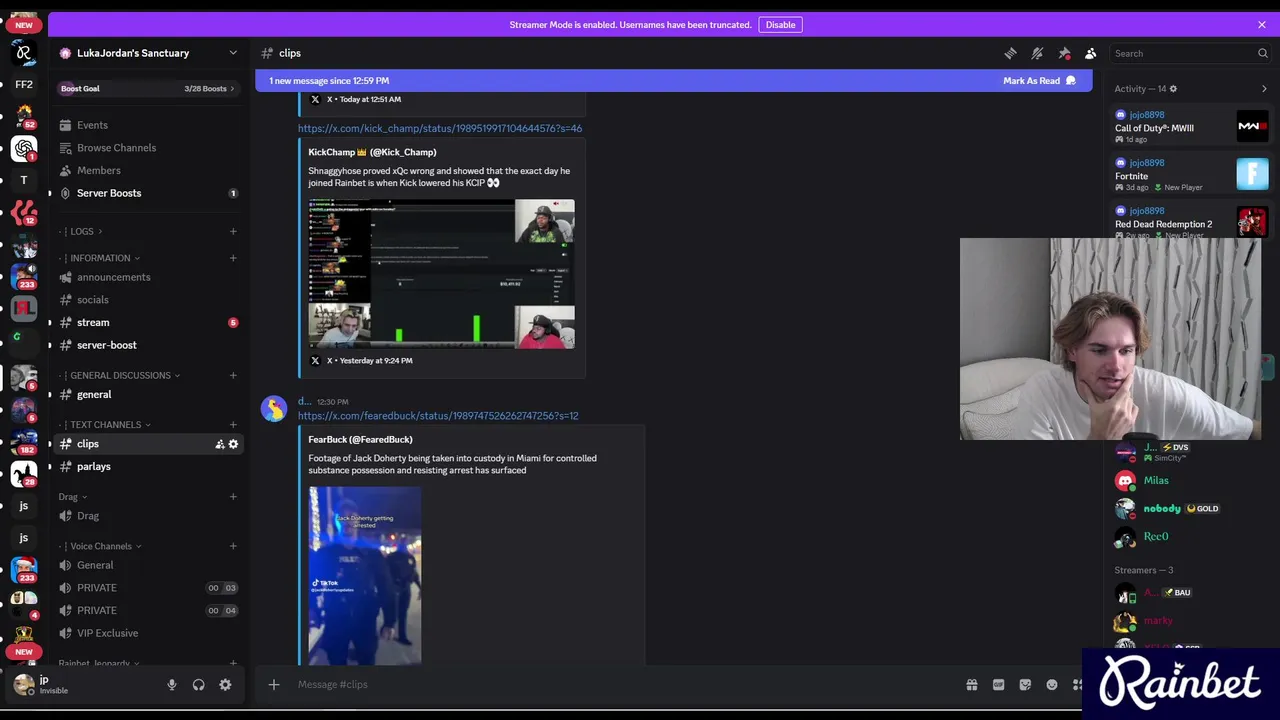Open the gift Nitro icon

[971, 685]
